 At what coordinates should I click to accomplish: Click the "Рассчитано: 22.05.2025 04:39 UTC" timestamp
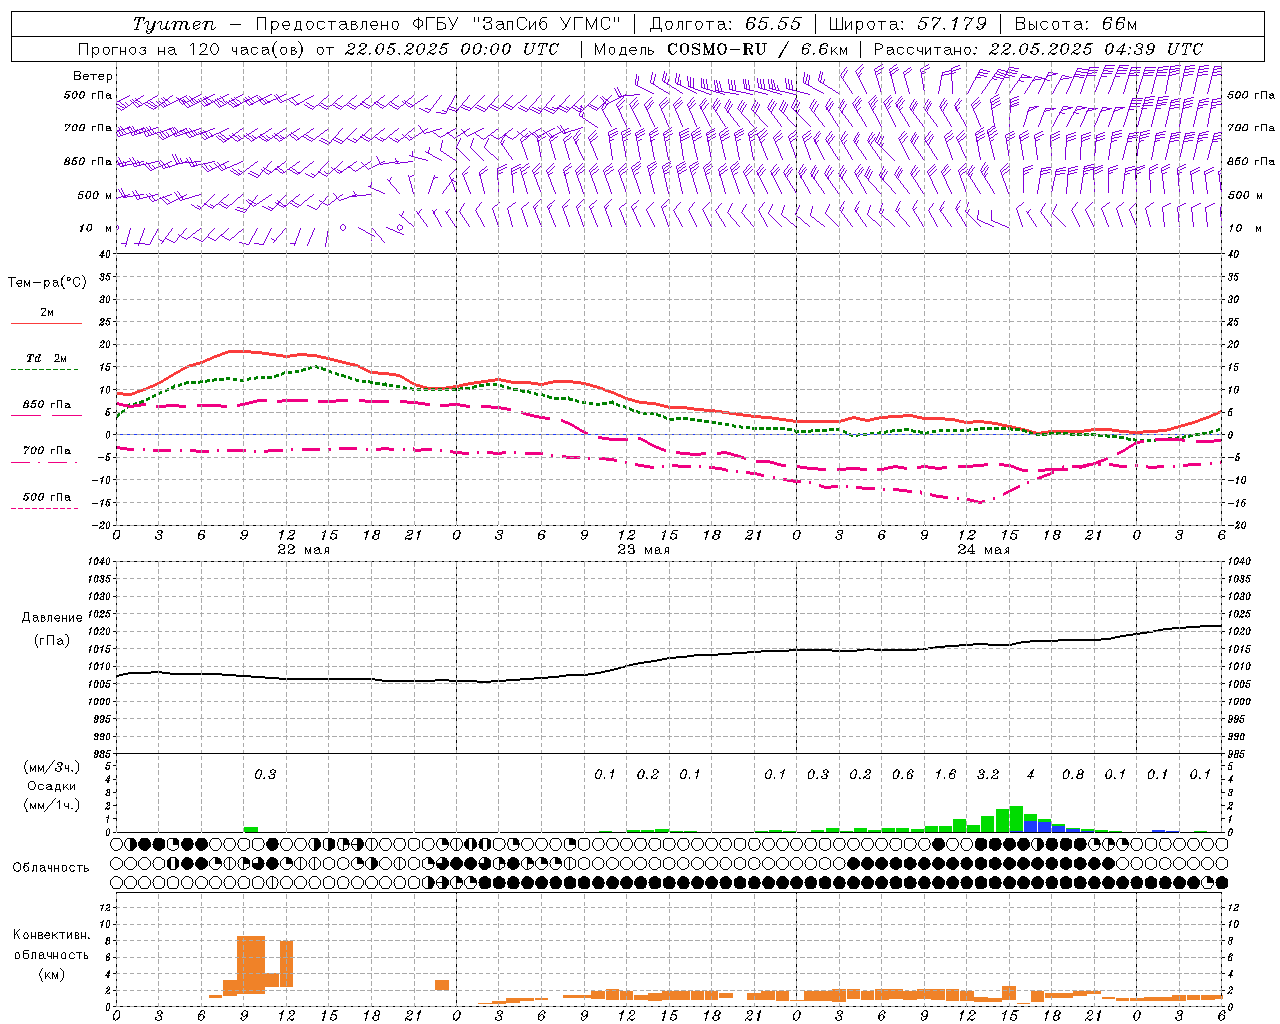coord(1038,49)
